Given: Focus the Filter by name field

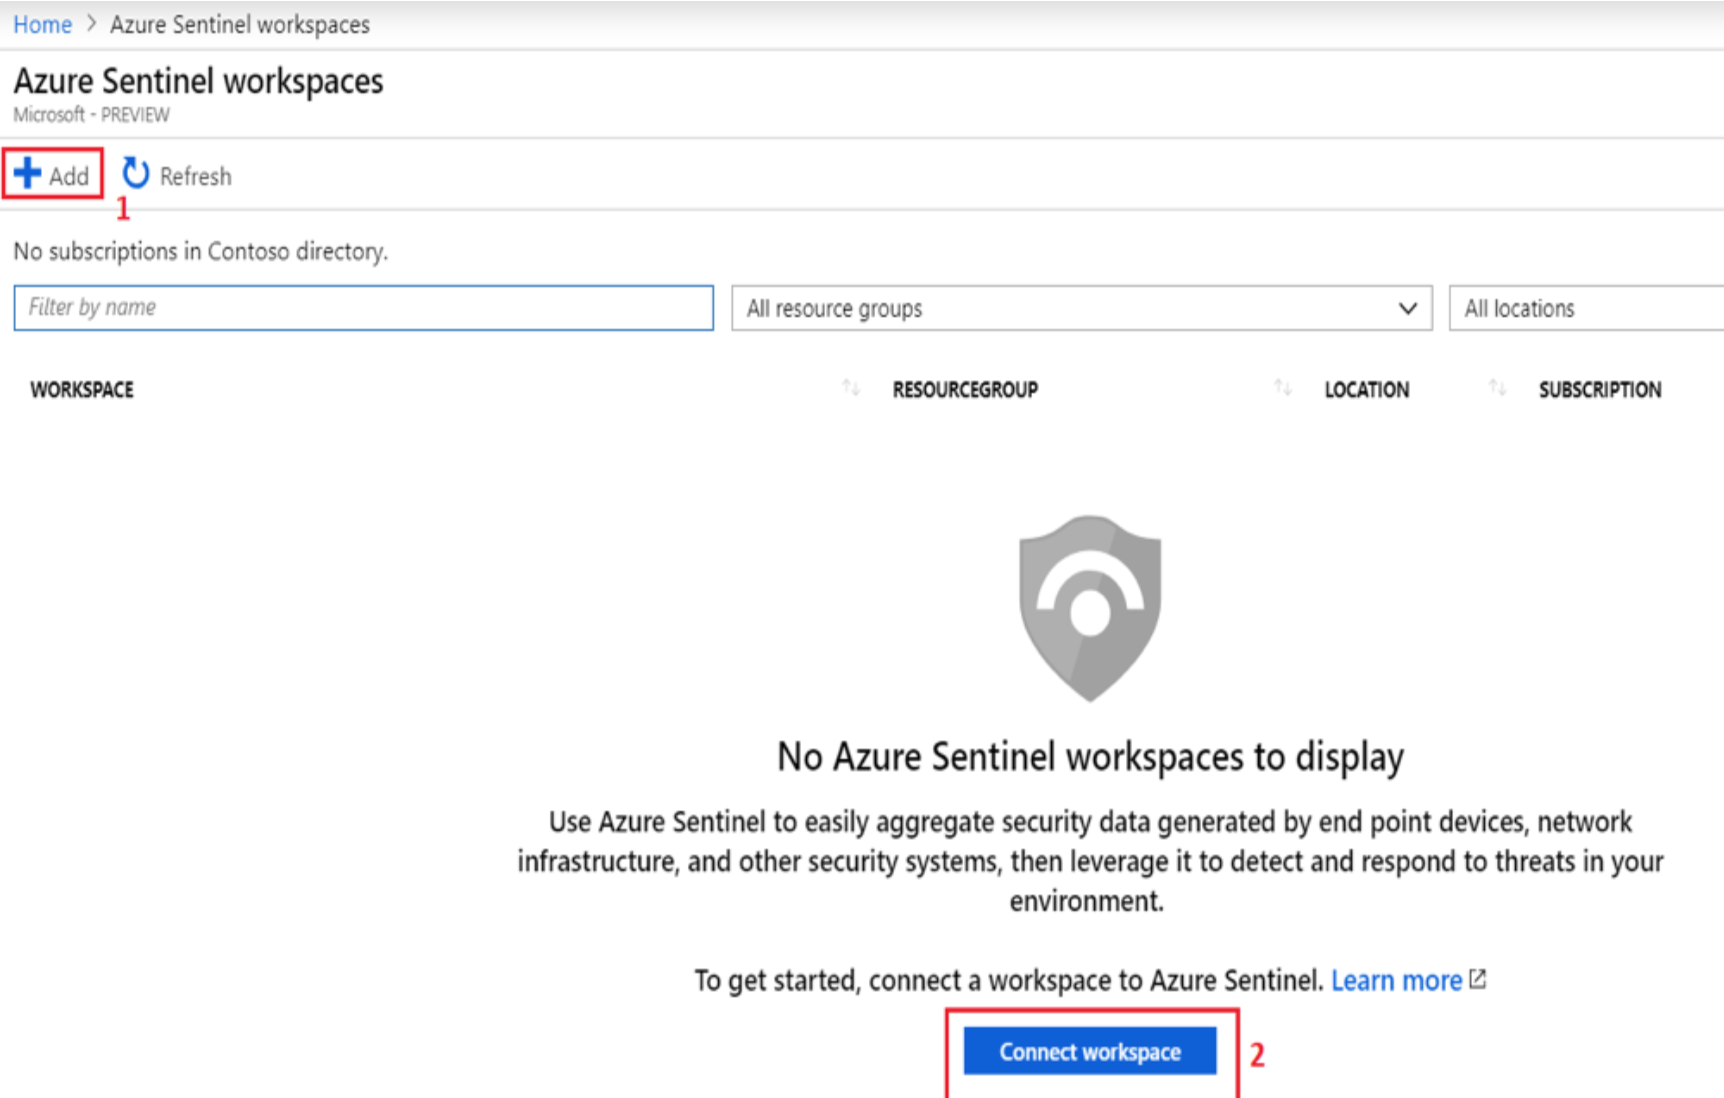Looking at the screenshot, I should pyautogui.click(x=364, y=308).
